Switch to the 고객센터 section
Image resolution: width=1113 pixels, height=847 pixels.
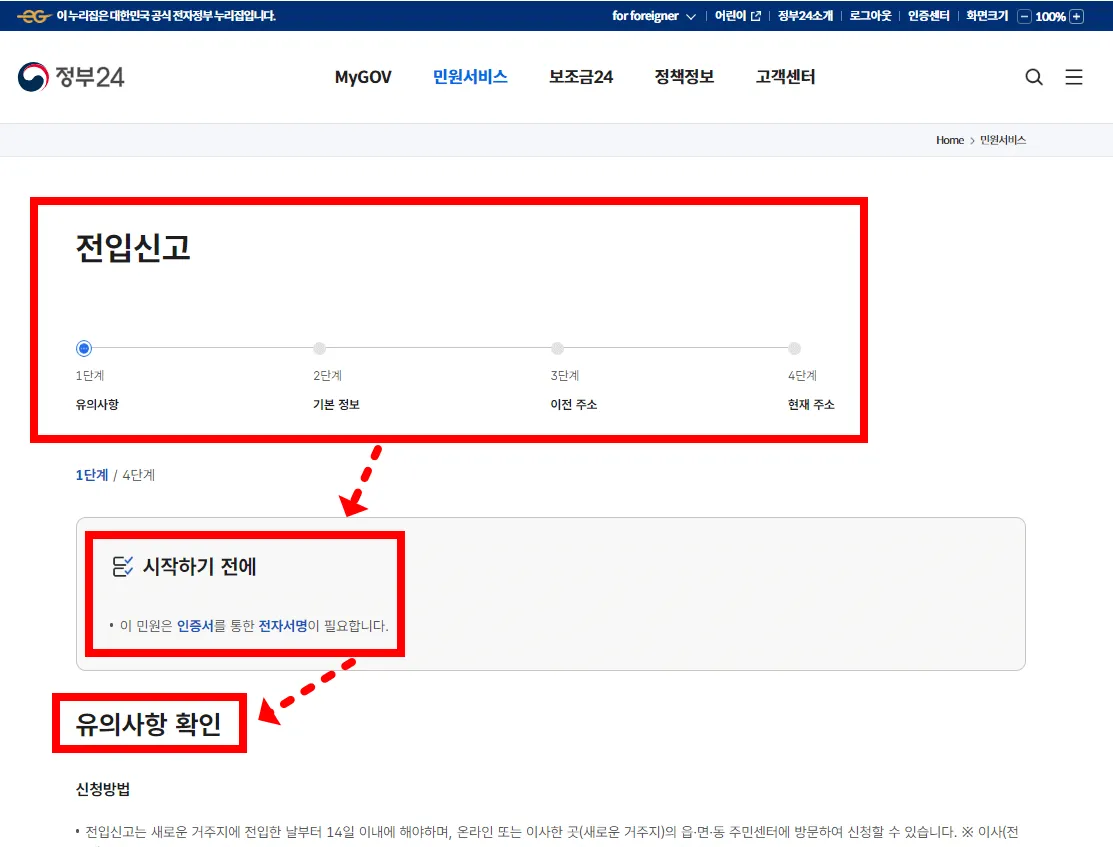pyautogui.click(x=785, y=77)
